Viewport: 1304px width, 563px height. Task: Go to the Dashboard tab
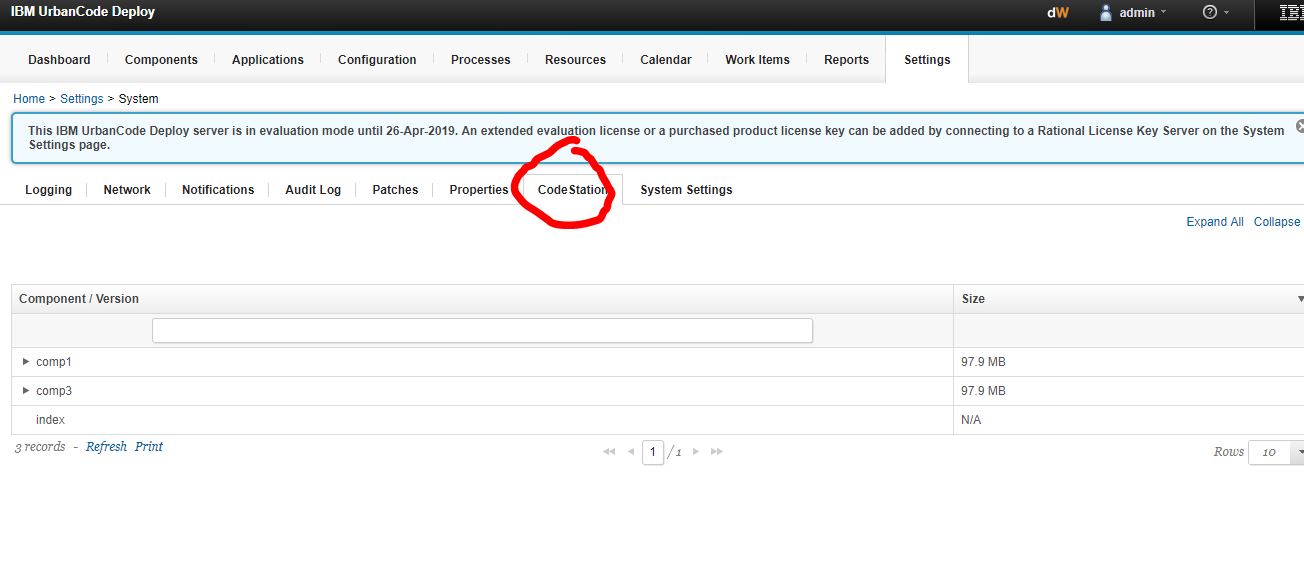tap(59, 60)
